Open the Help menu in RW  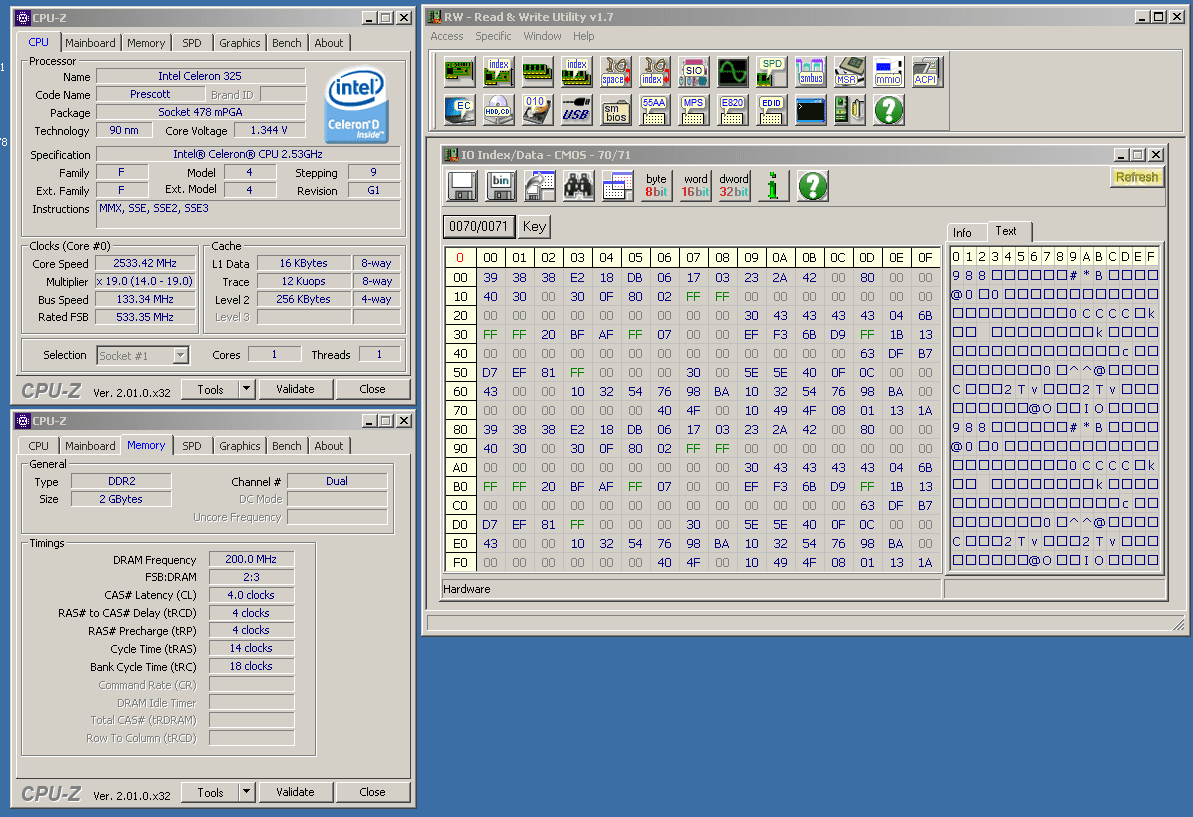tap(584, 36)
